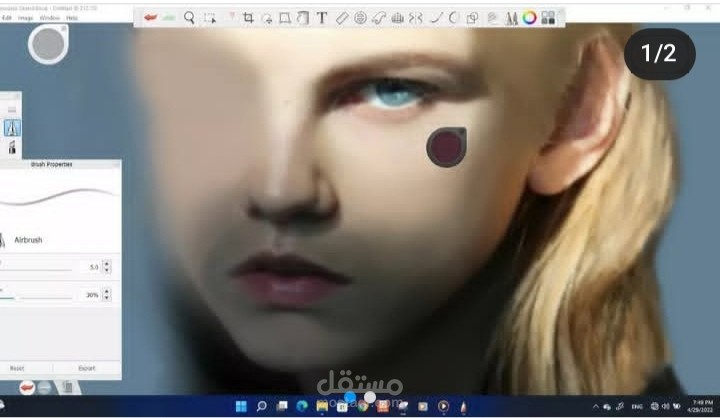Select the Distort tool
The image size is (720, 418).
(x=285, y=18)
